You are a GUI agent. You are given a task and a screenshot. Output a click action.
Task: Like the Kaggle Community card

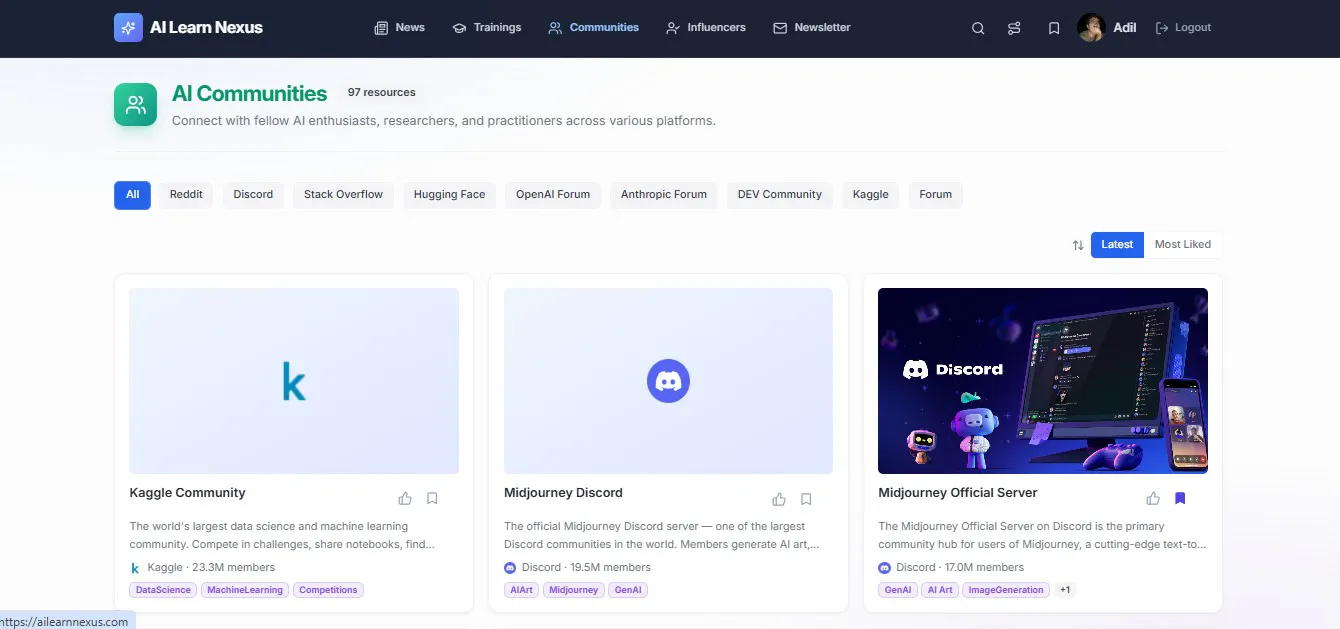(405, 498)
